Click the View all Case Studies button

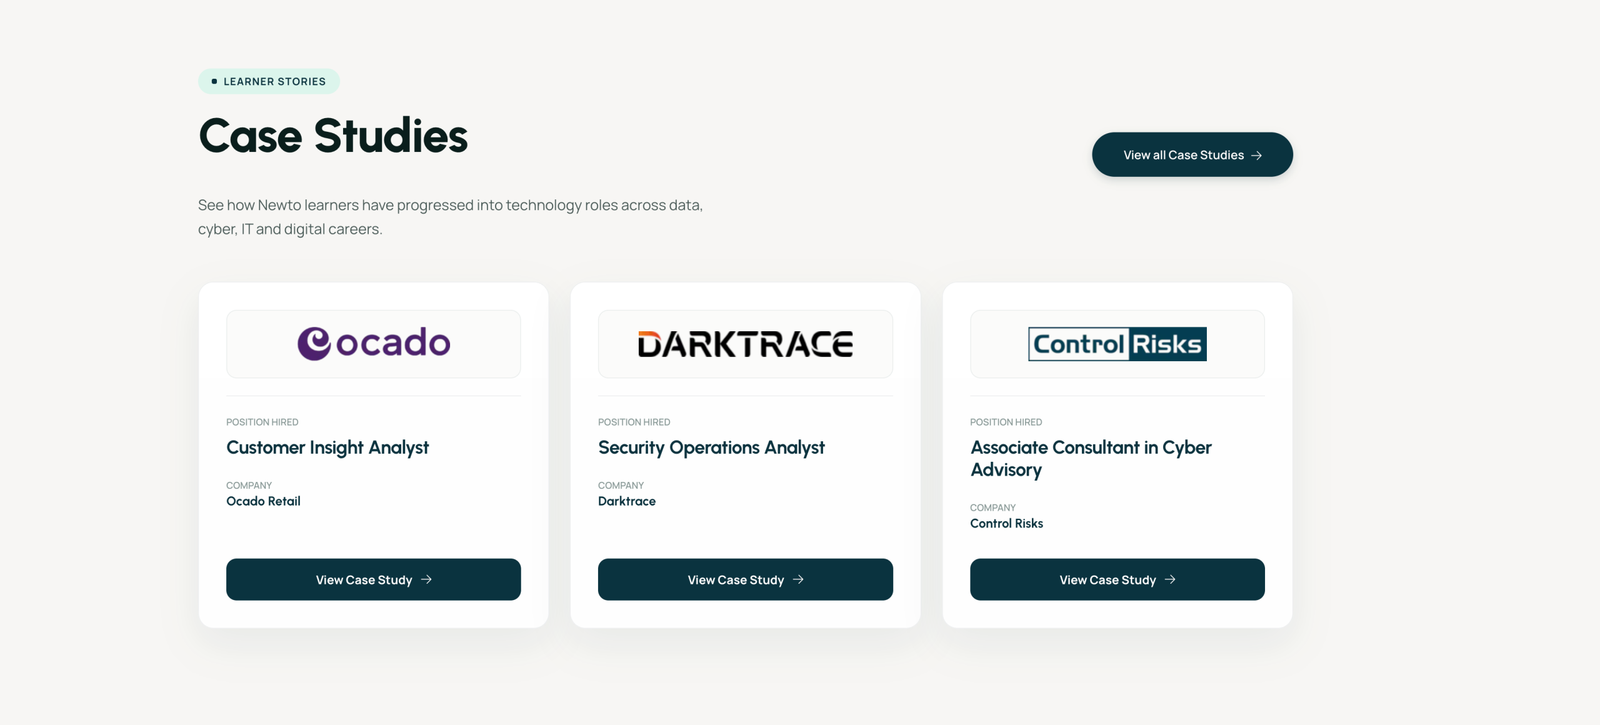tap(1192, 155)
